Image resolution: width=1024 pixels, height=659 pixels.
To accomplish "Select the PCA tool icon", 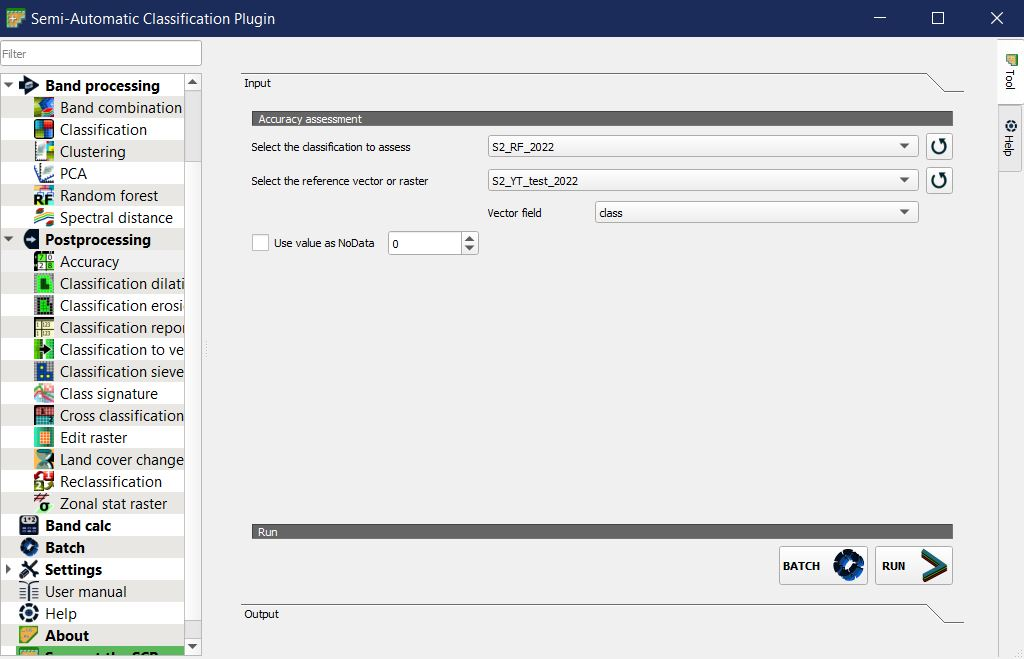I will [x=44, y=174].
